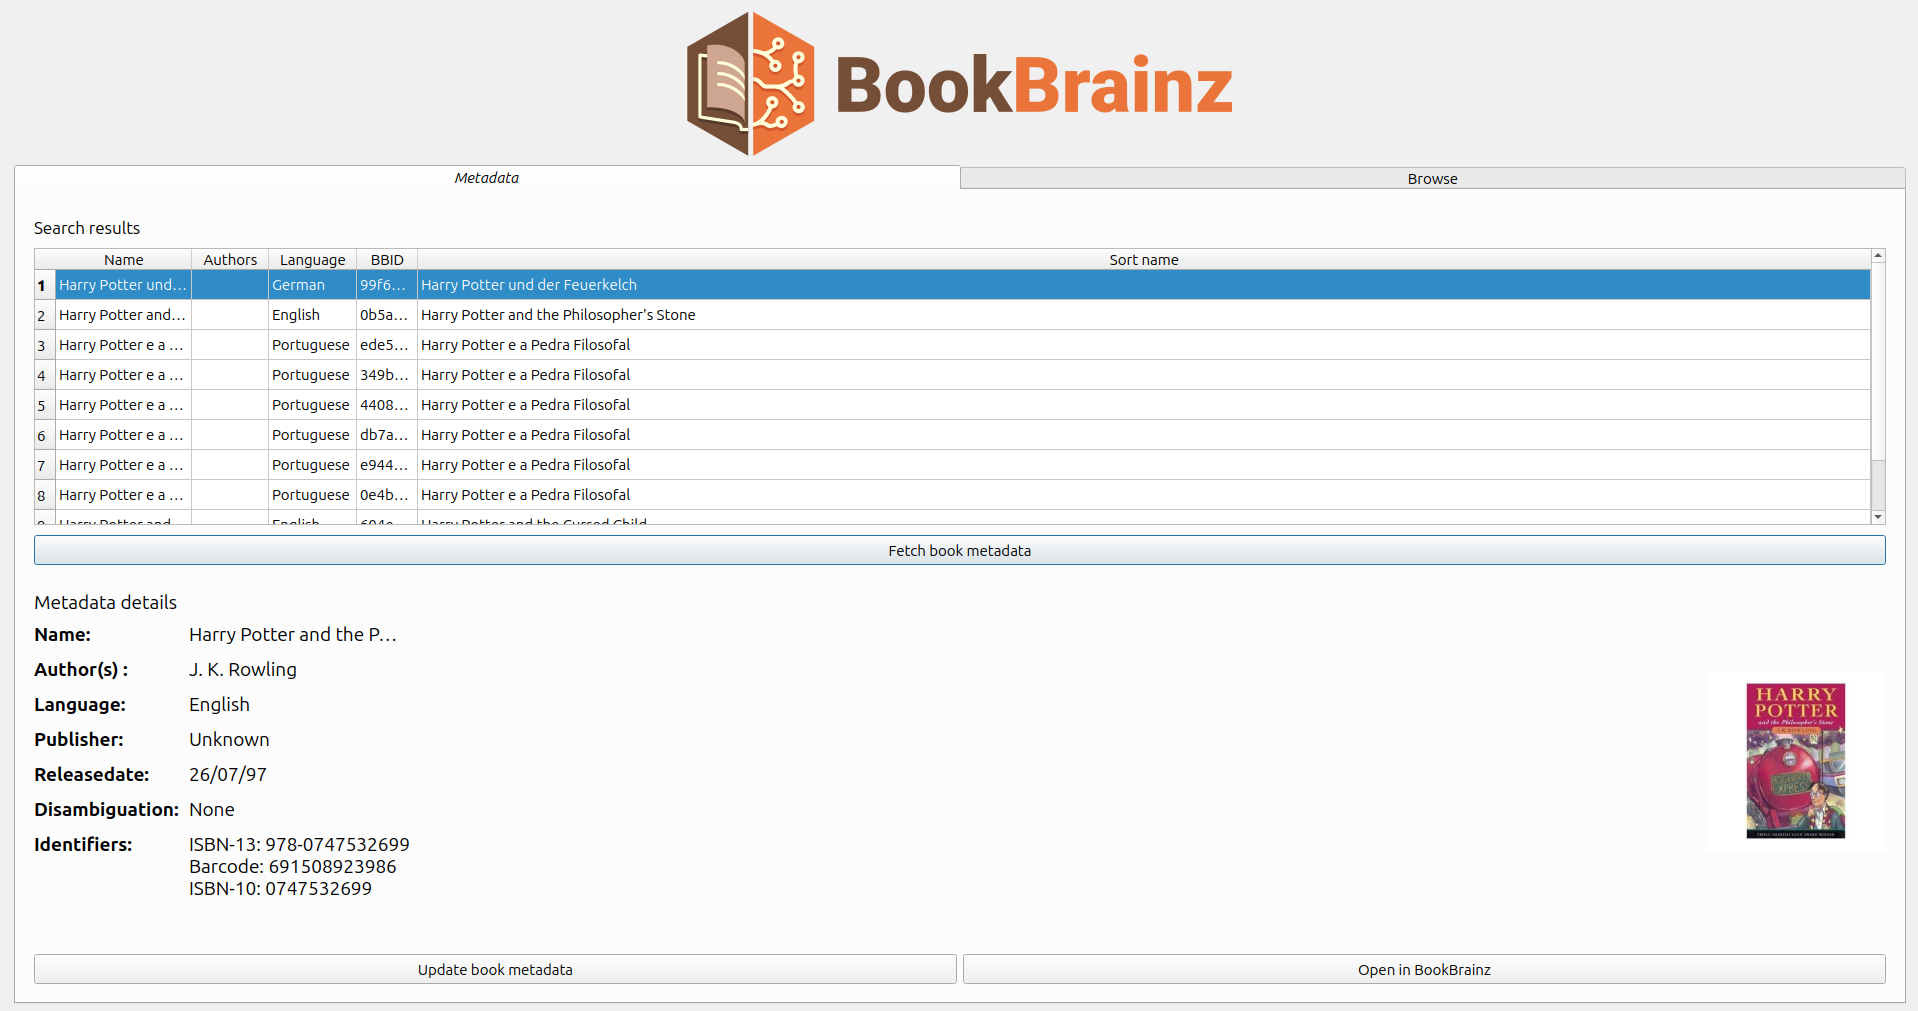Click the Fetch book metadata button
1918x1011 pixels.
959,551
